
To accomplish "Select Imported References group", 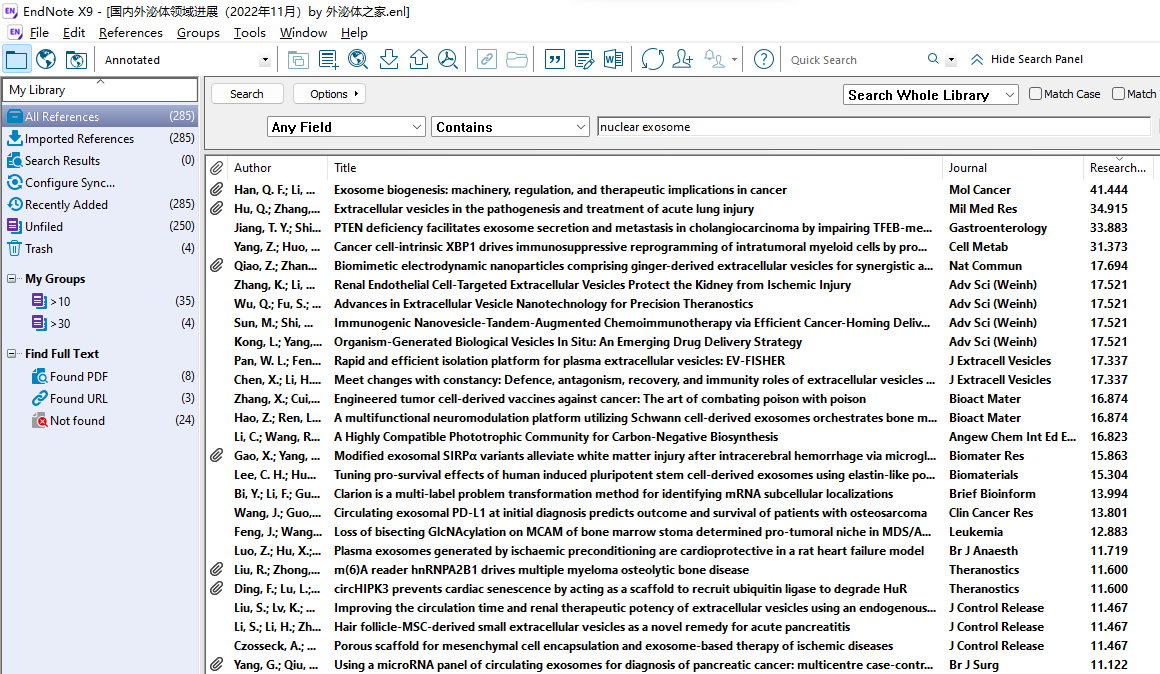I will [101, 138].
